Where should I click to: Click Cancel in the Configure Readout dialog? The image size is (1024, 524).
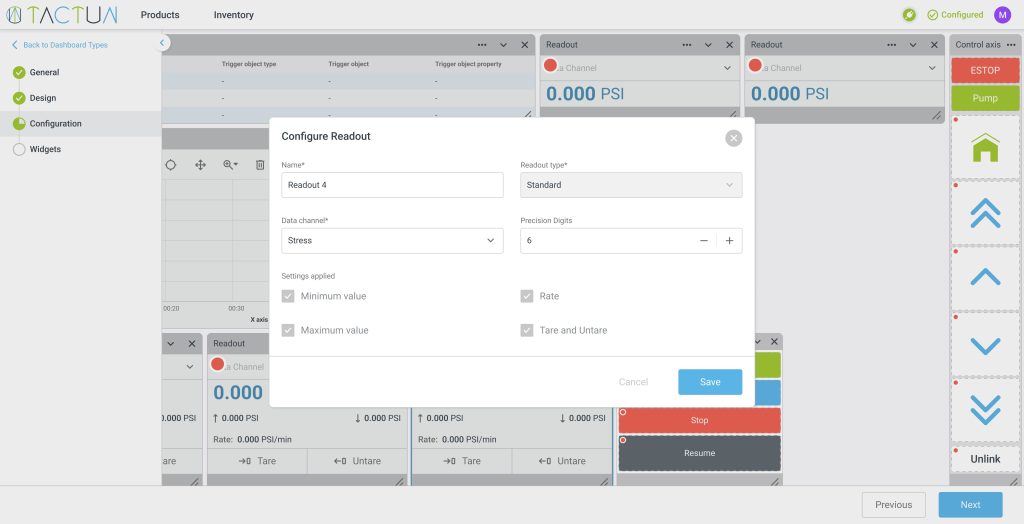633,382
